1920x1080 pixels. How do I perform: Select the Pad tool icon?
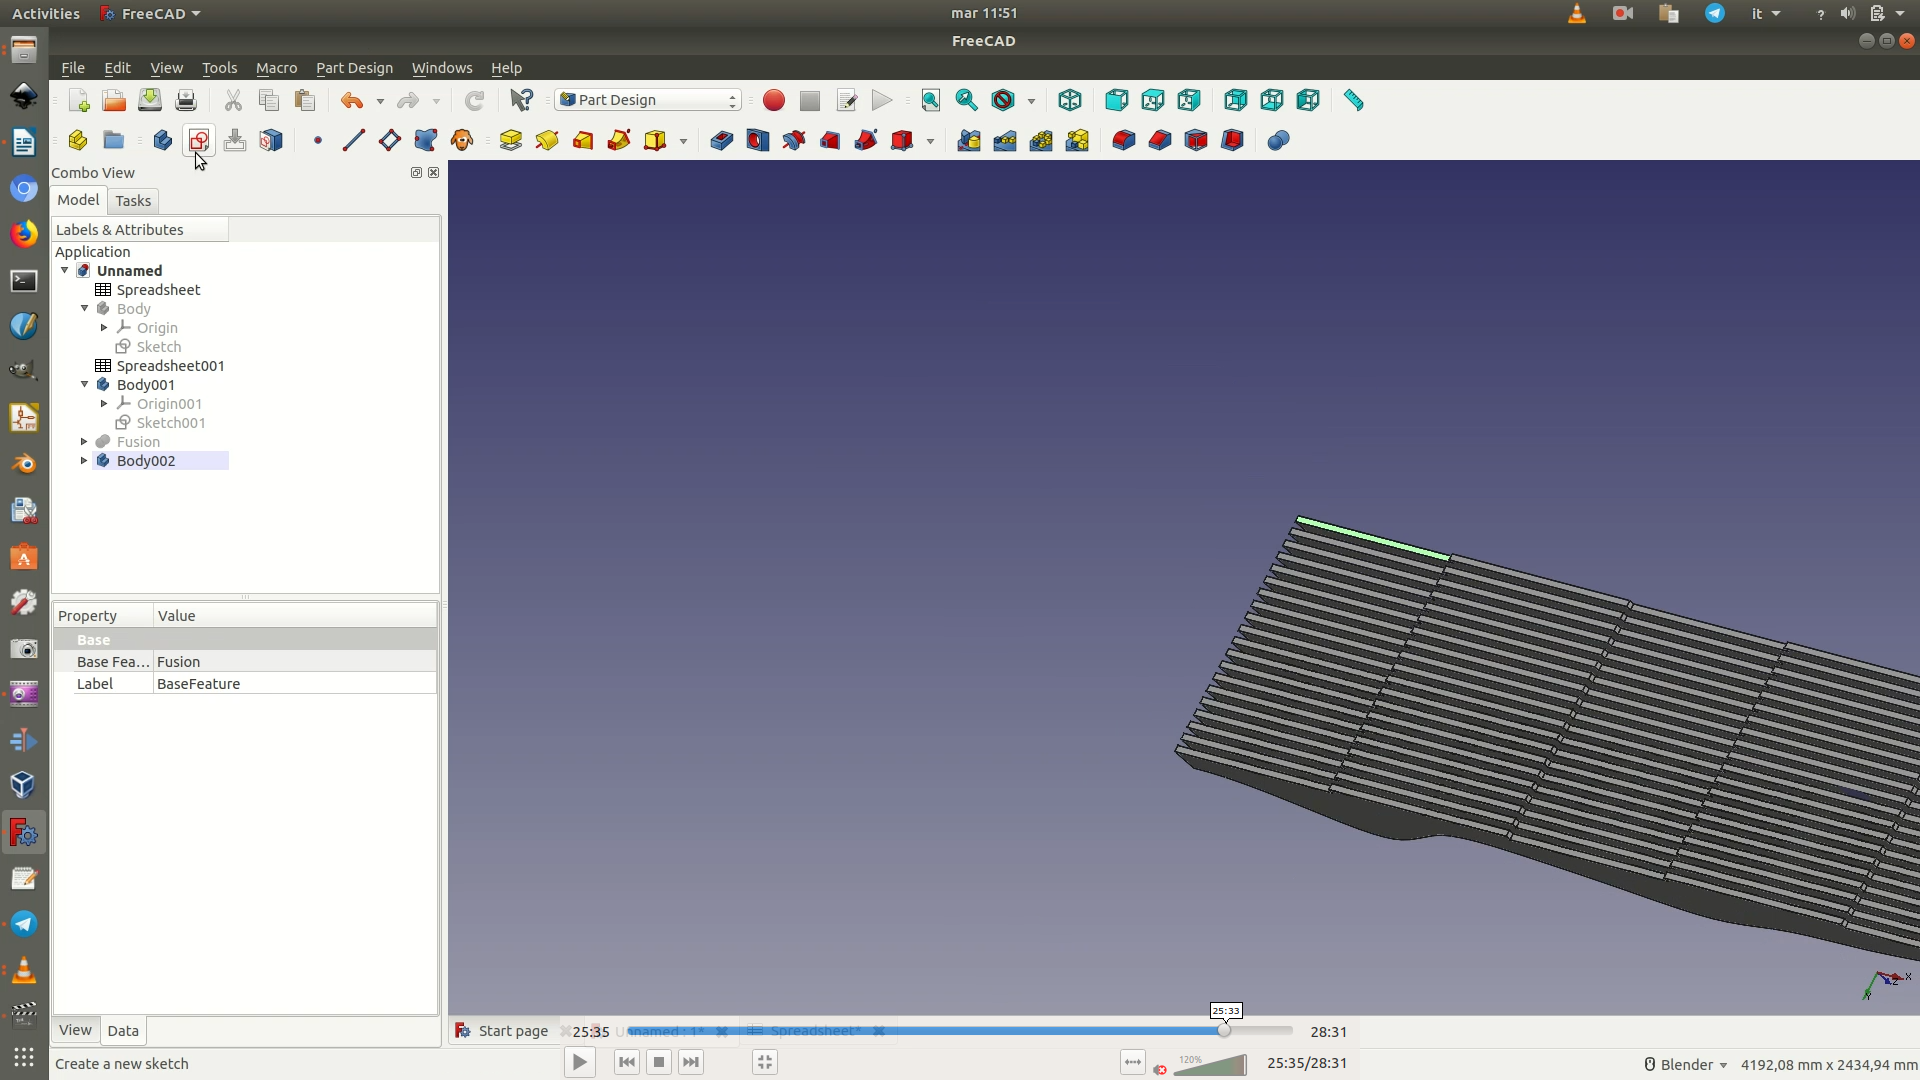click(x=511, y=140)
